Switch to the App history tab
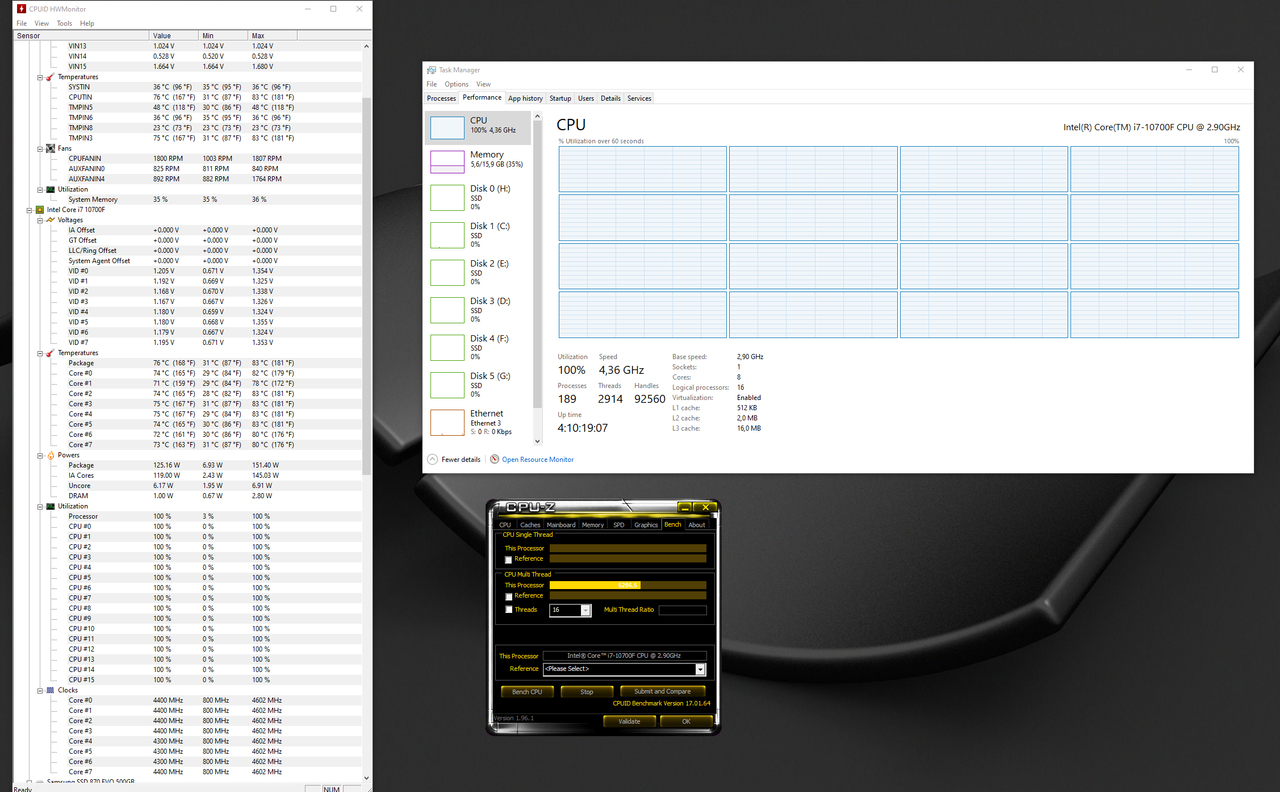 tap(525, 98)
